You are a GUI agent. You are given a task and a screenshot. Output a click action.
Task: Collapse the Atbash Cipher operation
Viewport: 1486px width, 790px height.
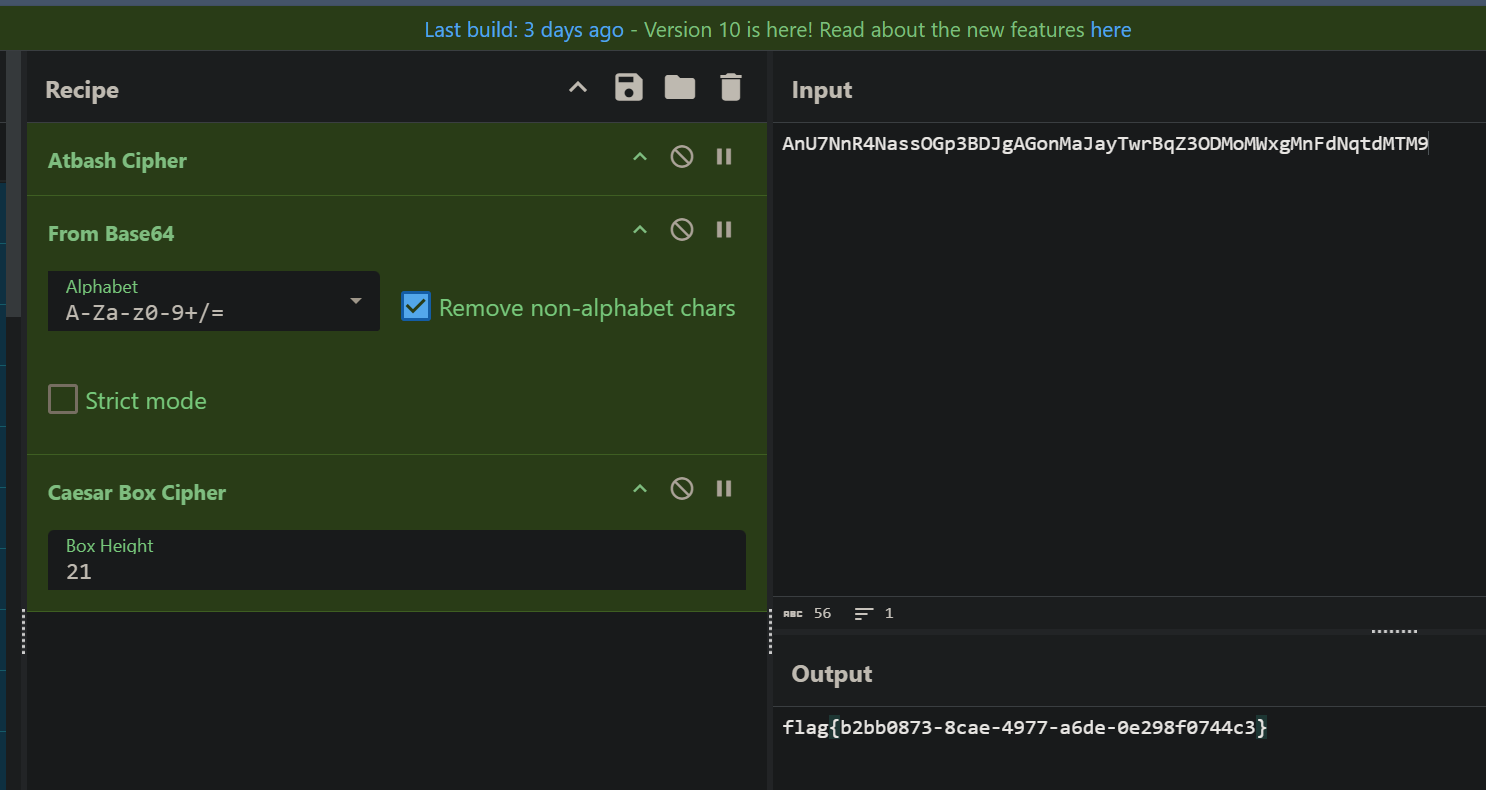pos(640,157)
